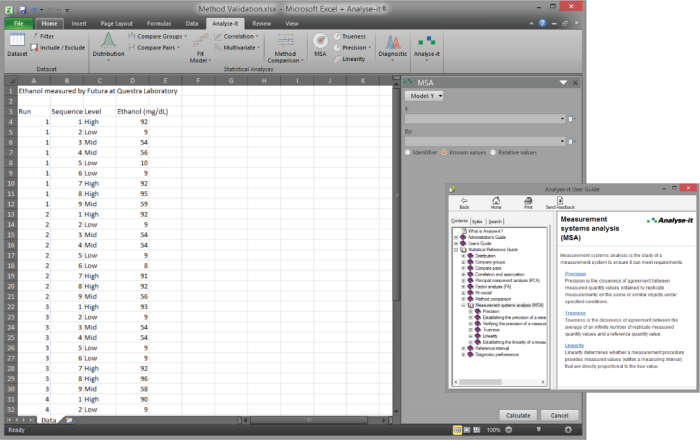The width and height of the screenshot is (700, 440).
Task: Switch to the Insert ribbon tab
Action: click(79, 24)
